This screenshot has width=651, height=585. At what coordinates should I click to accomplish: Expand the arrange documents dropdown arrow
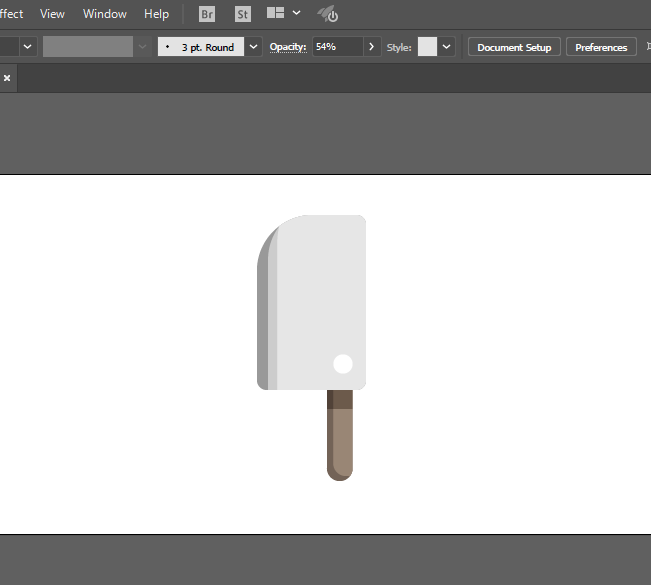[296, 13]
